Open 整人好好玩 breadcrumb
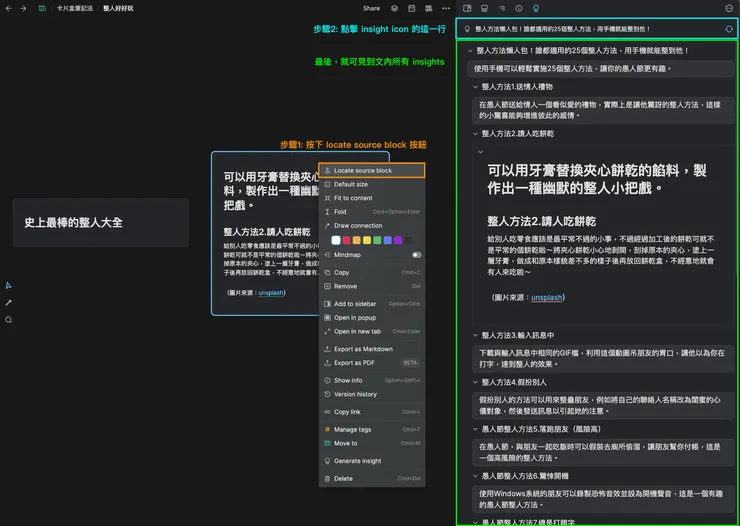Image resolution: width=740 pixels, height=526 pixels. [x=118, y=8]
